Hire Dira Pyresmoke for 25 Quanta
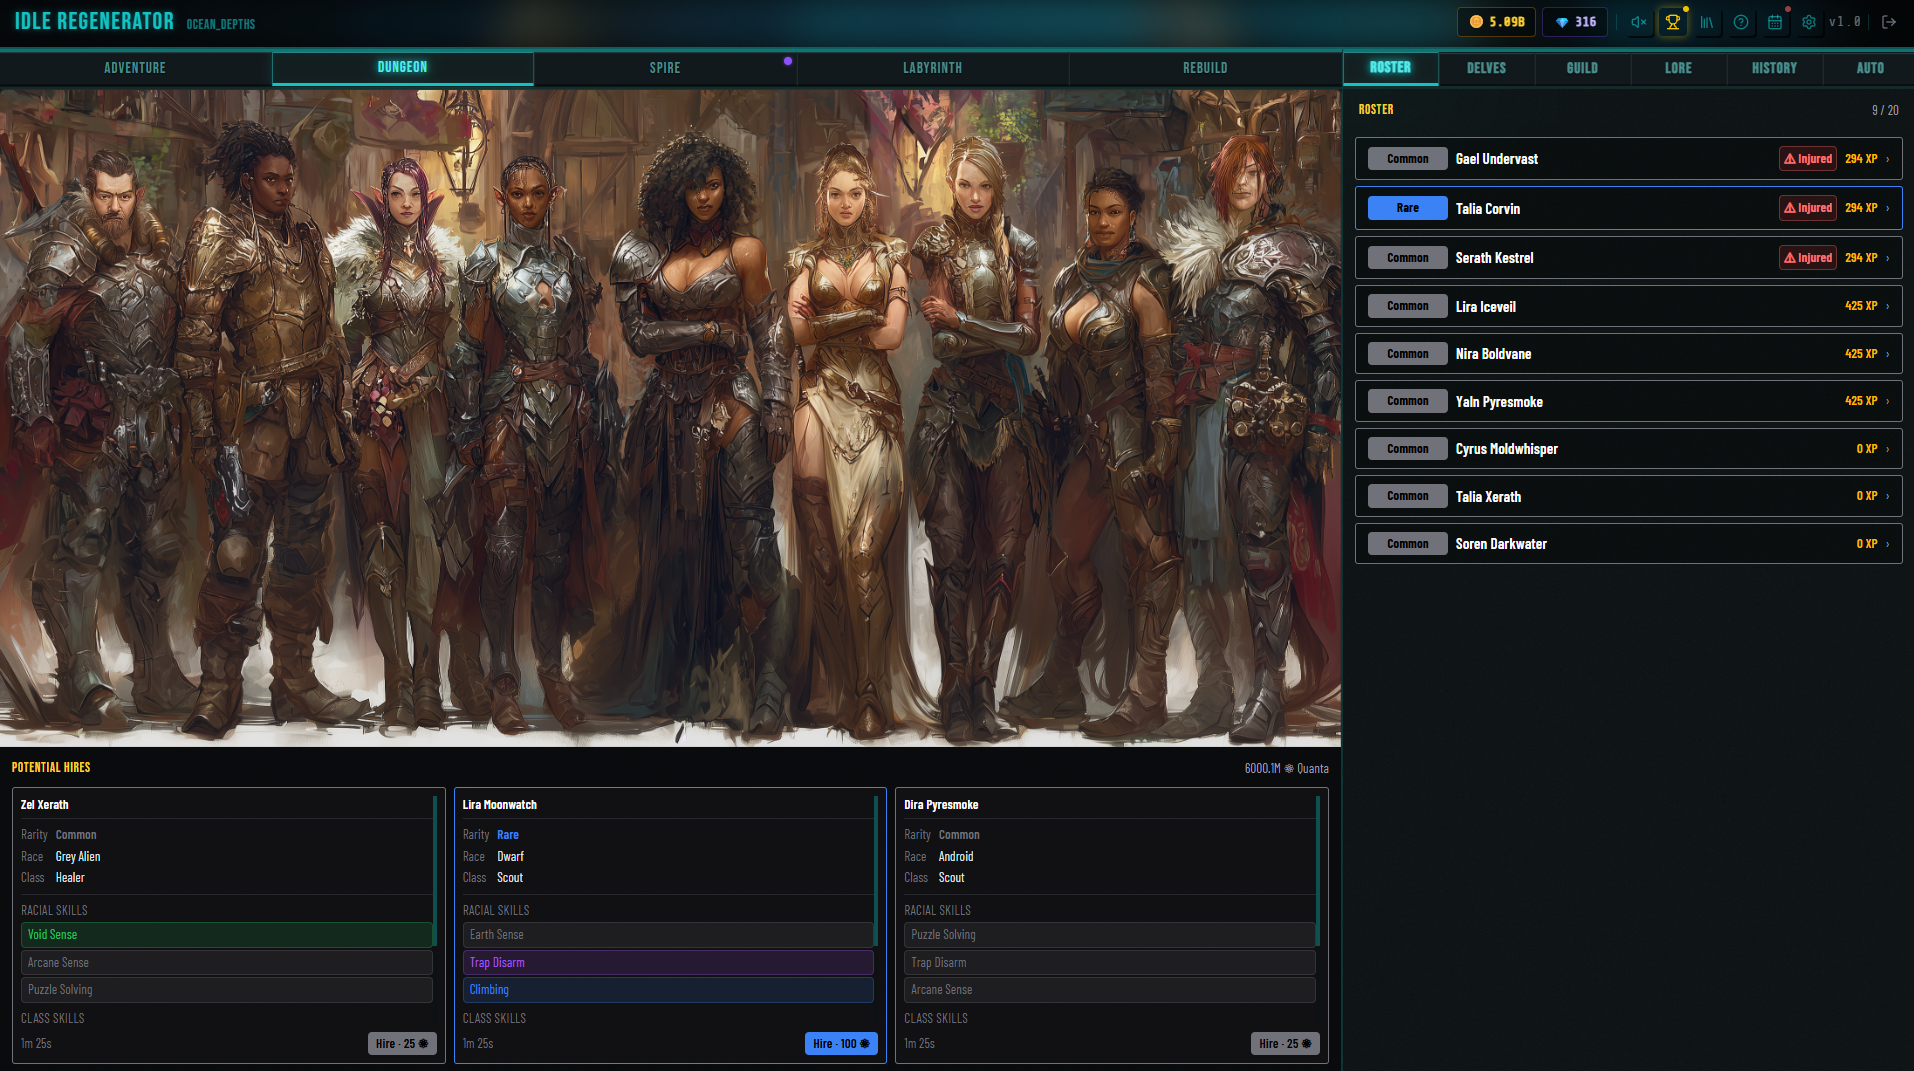Viewport: 1914px width, 1071px height. click(1285, 1043)
